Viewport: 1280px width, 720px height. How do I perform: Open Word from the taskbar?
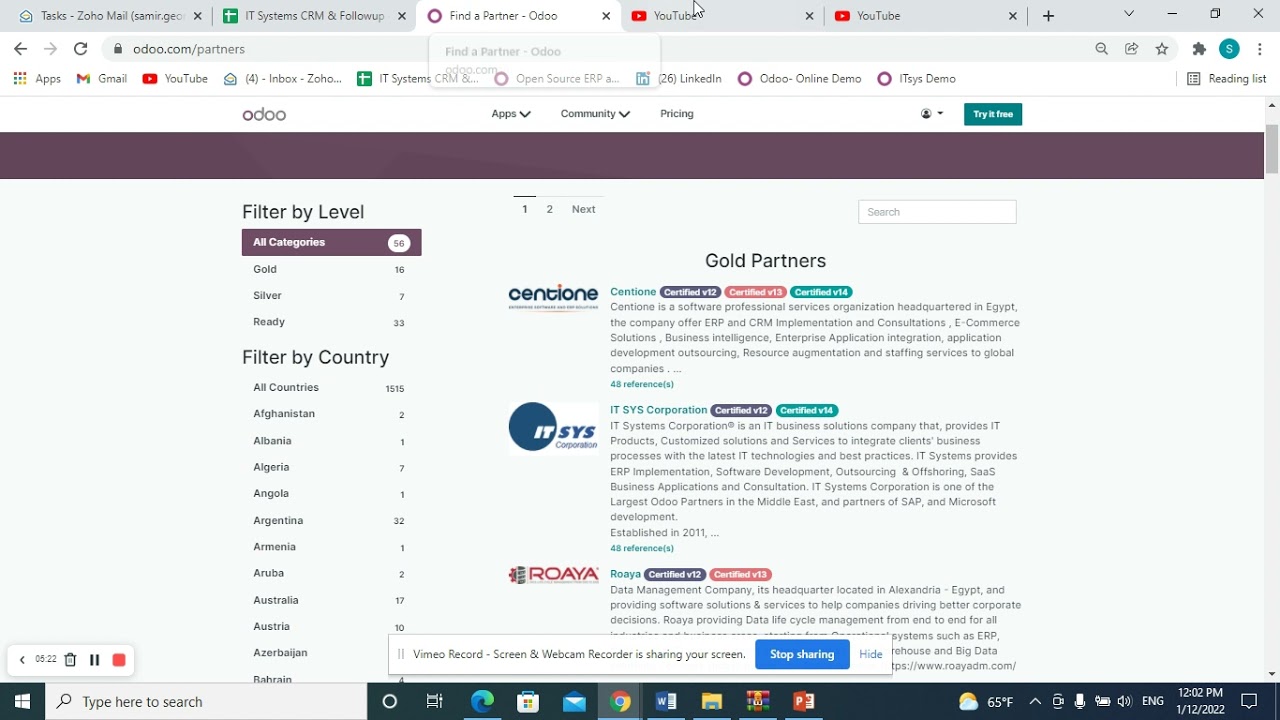coord(666,701)
